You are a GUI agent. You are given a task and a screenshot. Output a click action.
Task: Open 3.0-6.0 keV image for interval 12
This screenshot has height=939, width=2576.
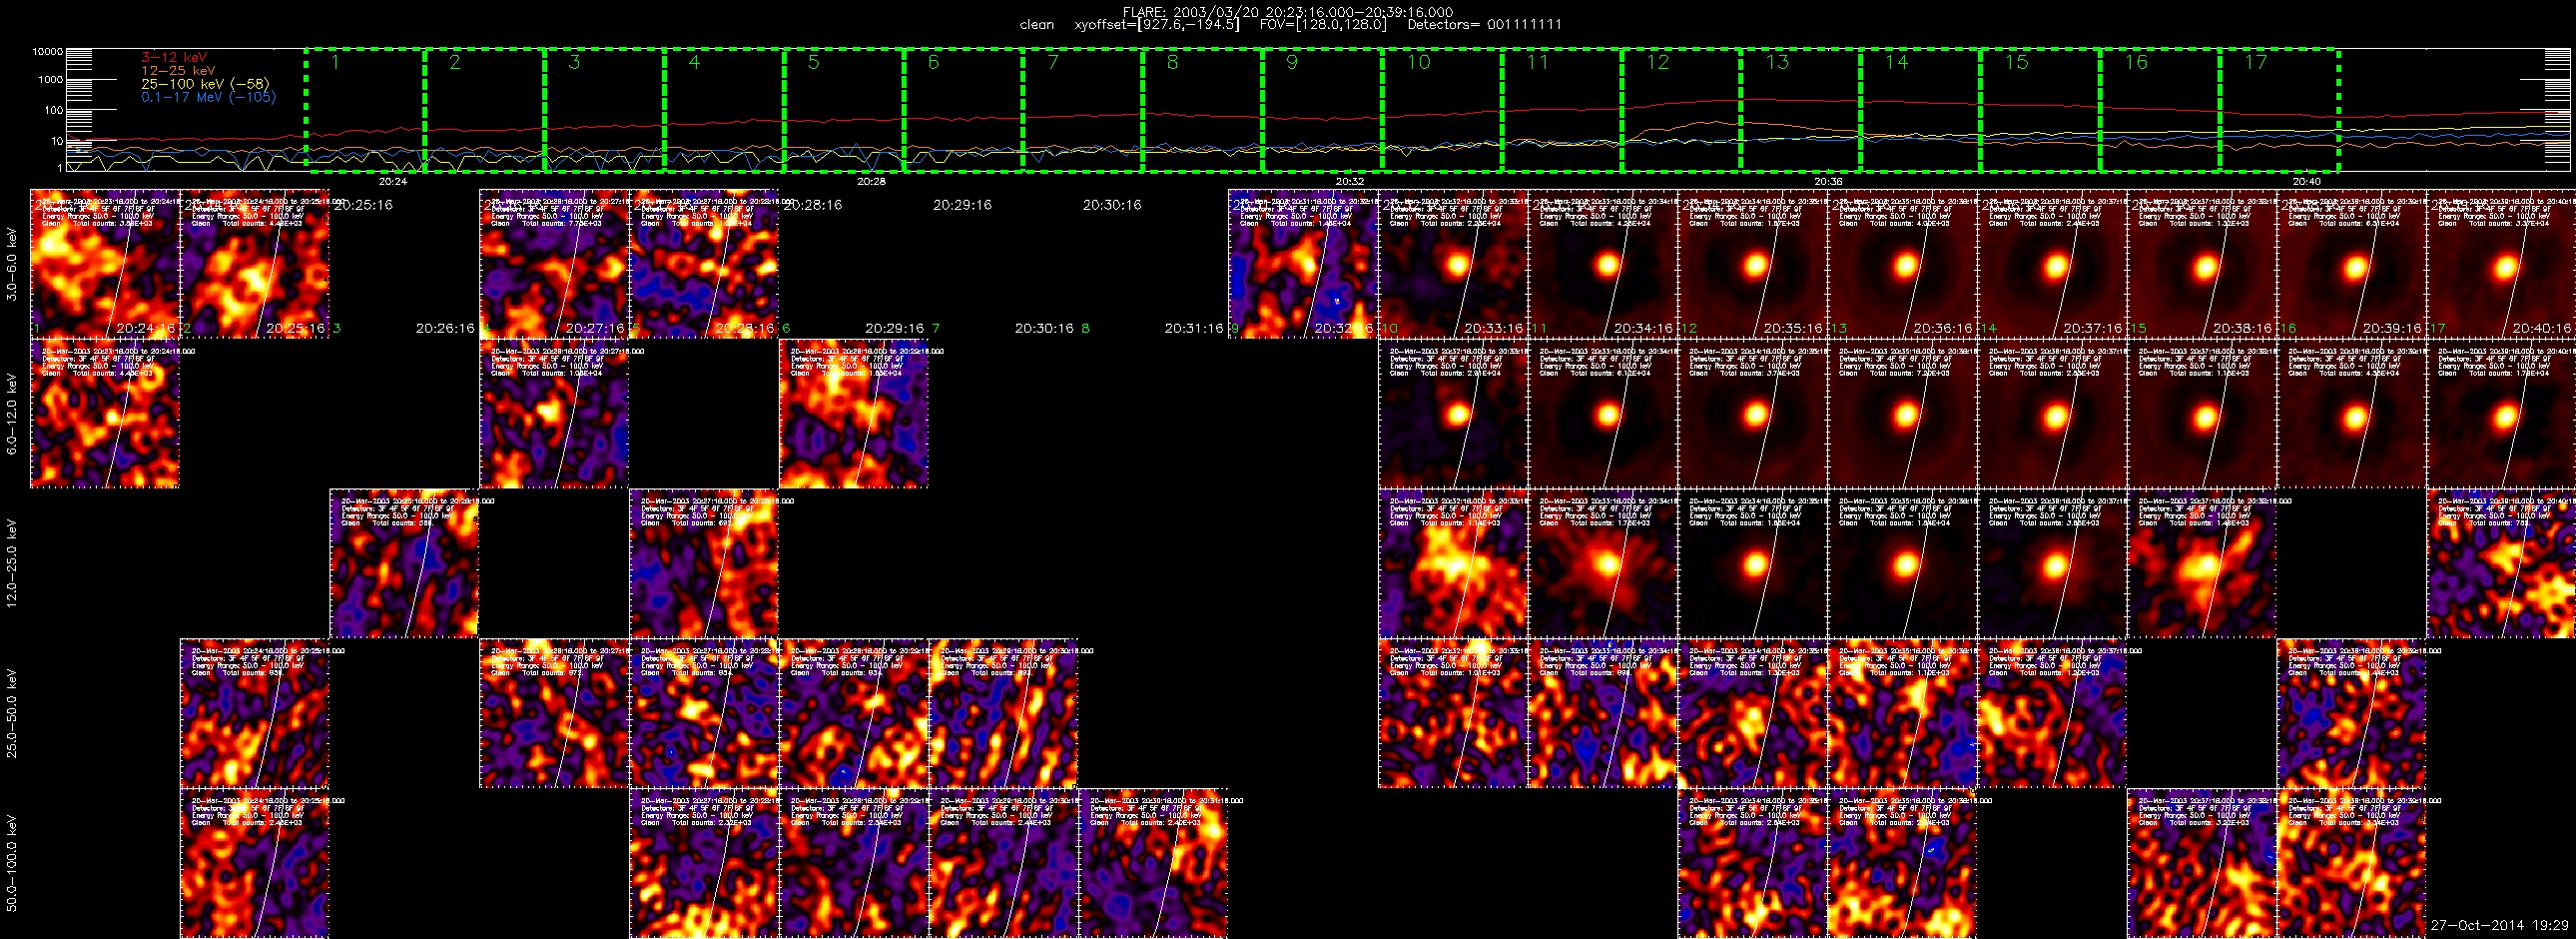pyautogui.click(x=1753, y=264)
